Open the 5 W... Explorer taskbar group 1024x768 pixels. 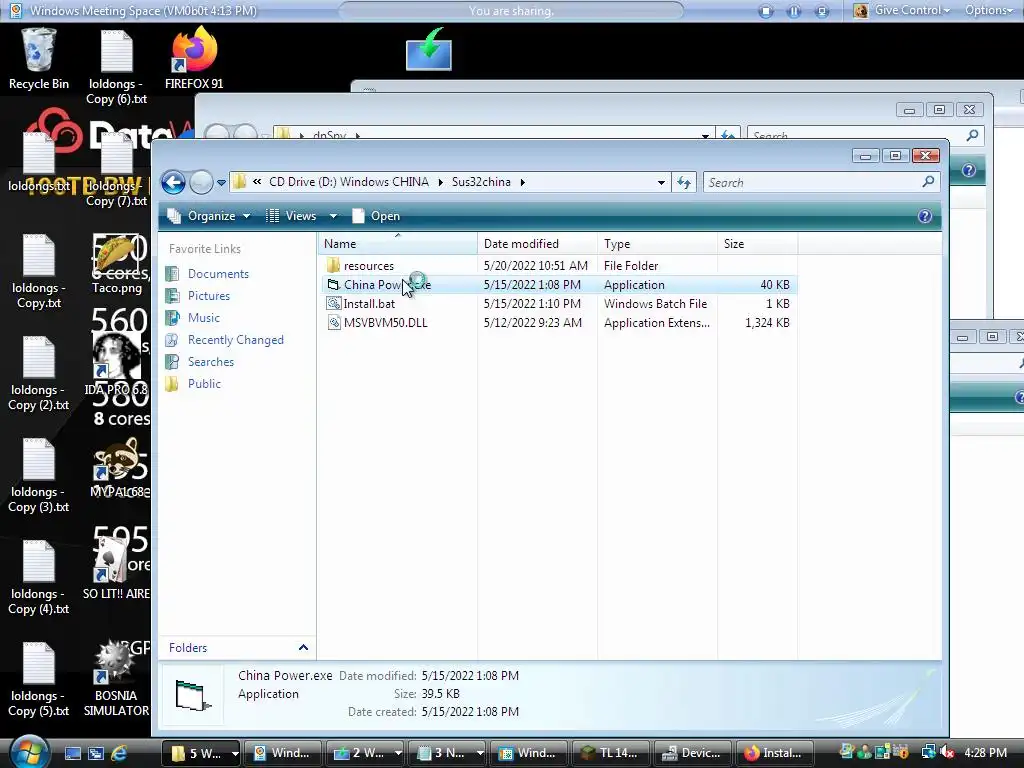pos(201,753)
